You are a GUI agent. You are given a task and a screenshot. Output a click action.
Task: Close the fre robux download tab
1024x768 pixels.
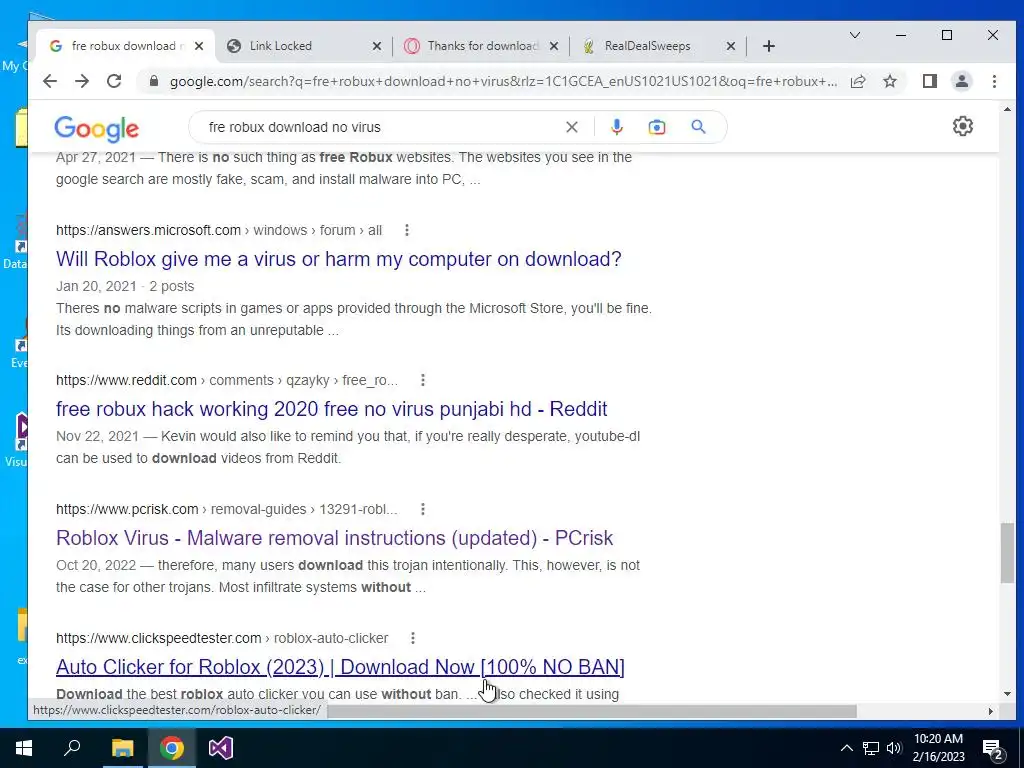199,46
